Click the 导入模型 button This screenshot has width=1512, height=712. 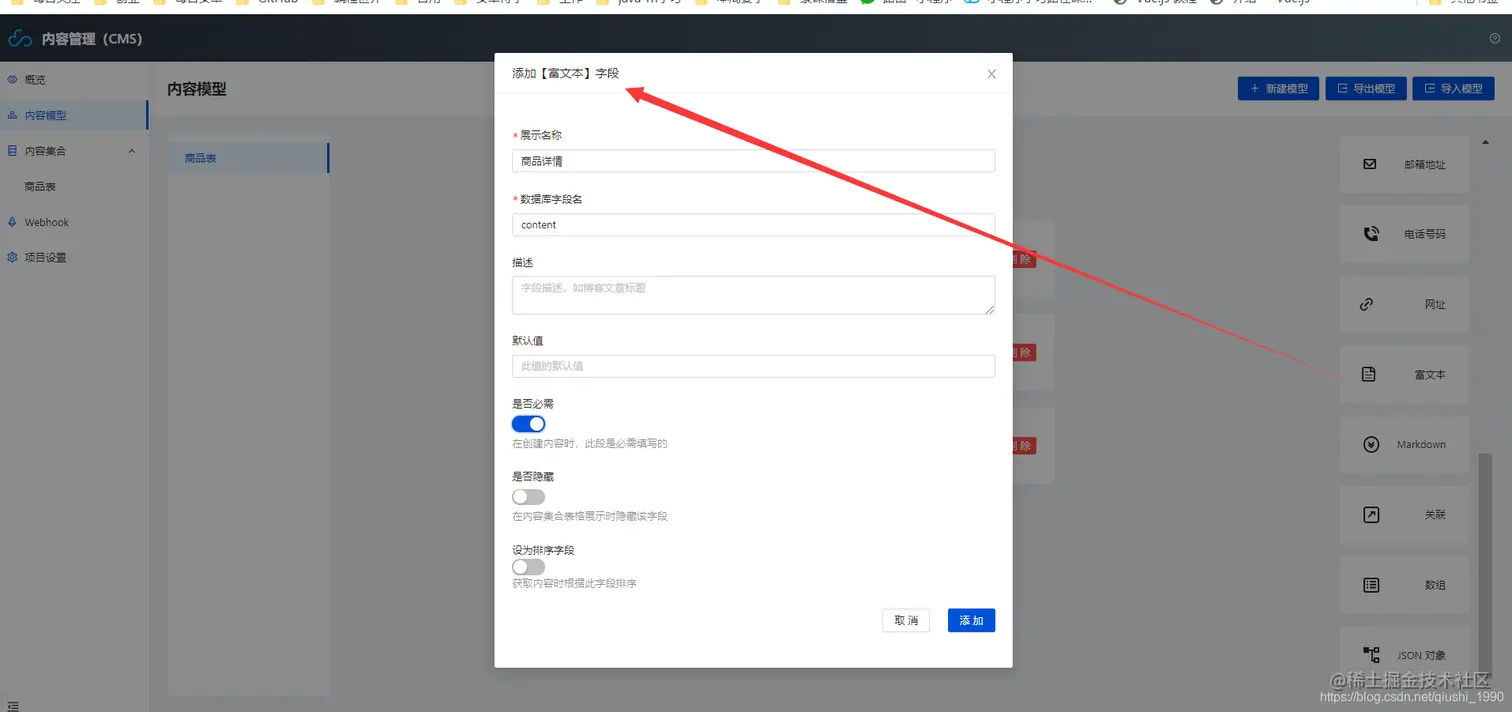tap(1453, 88)
